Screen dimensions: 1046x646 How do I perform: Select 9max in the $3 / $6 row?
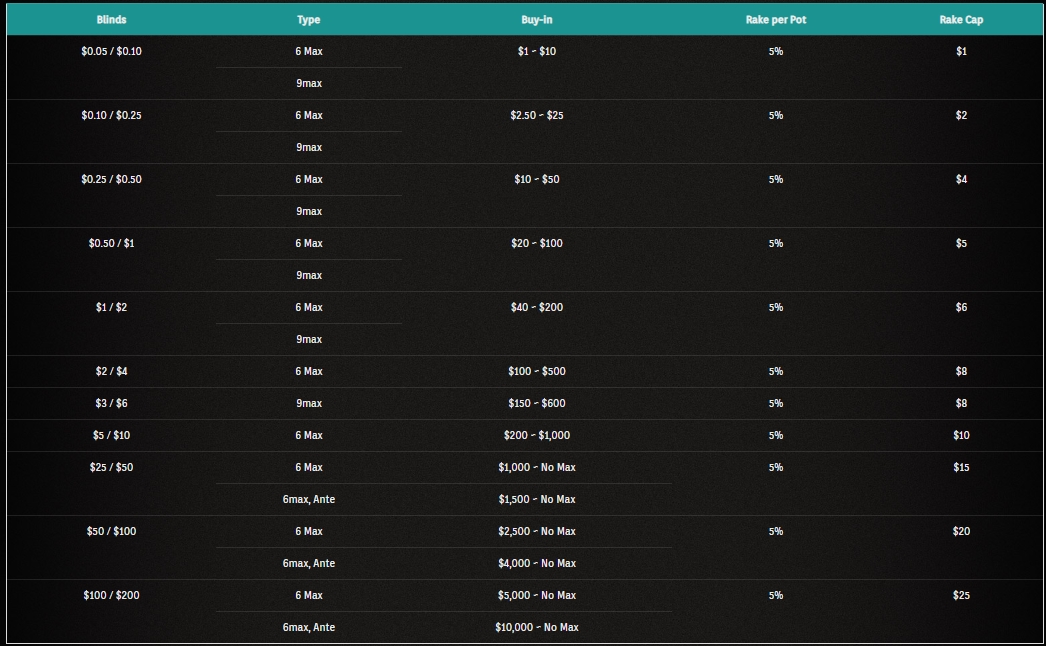(x=309, y=404)
